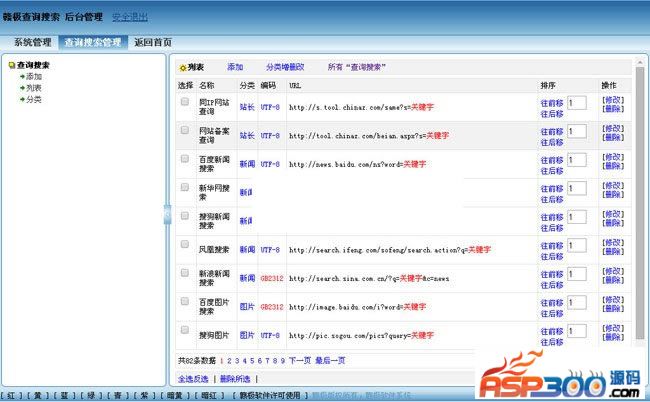Switch theme color to 绿
650x402 pixels.
pos(91,396)
